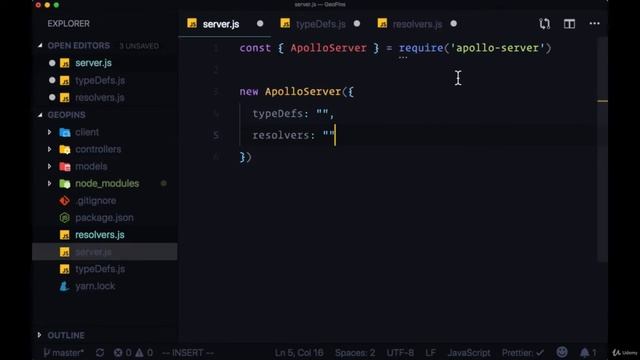Viewport: 640px width, 360px height.
Task: Click the Prettier status bar item
Action: [523, 353]
